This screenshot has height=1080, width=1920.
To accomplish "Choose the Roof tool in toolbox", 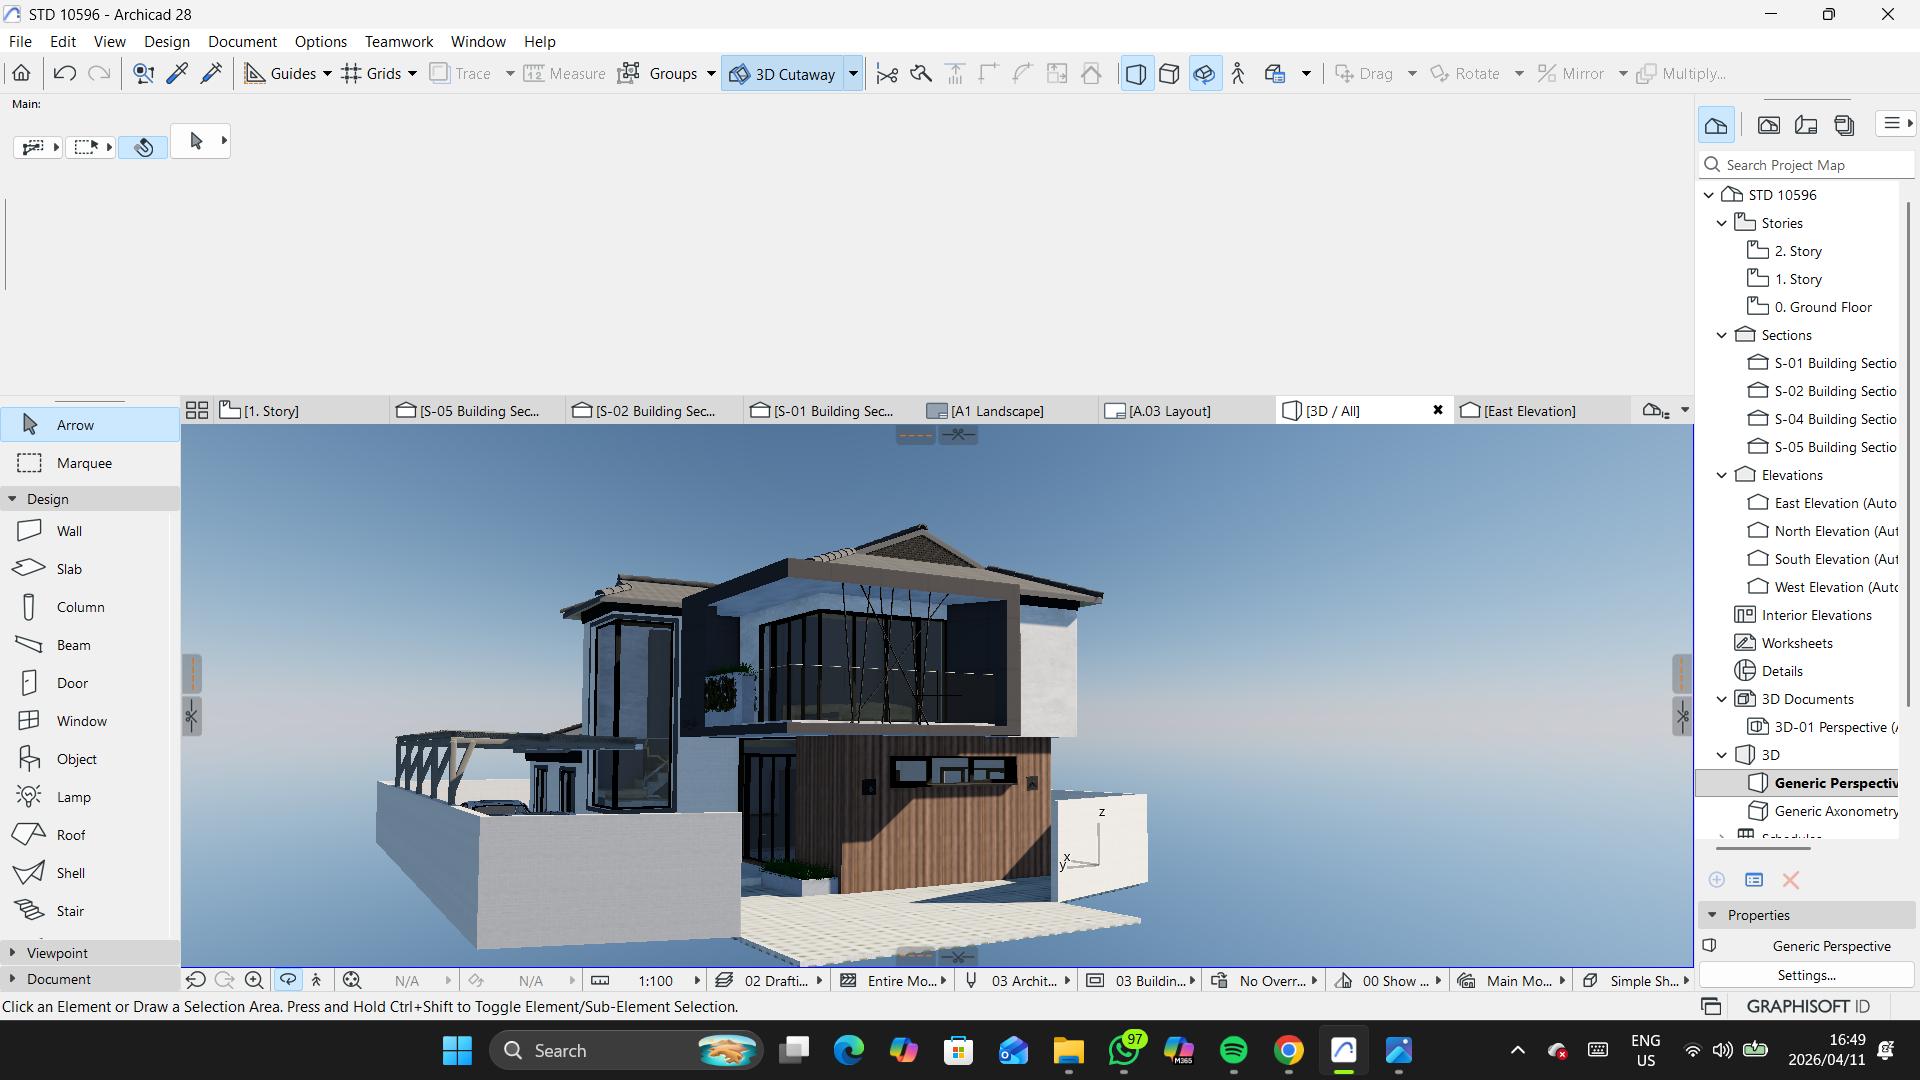I will point(70,835).
